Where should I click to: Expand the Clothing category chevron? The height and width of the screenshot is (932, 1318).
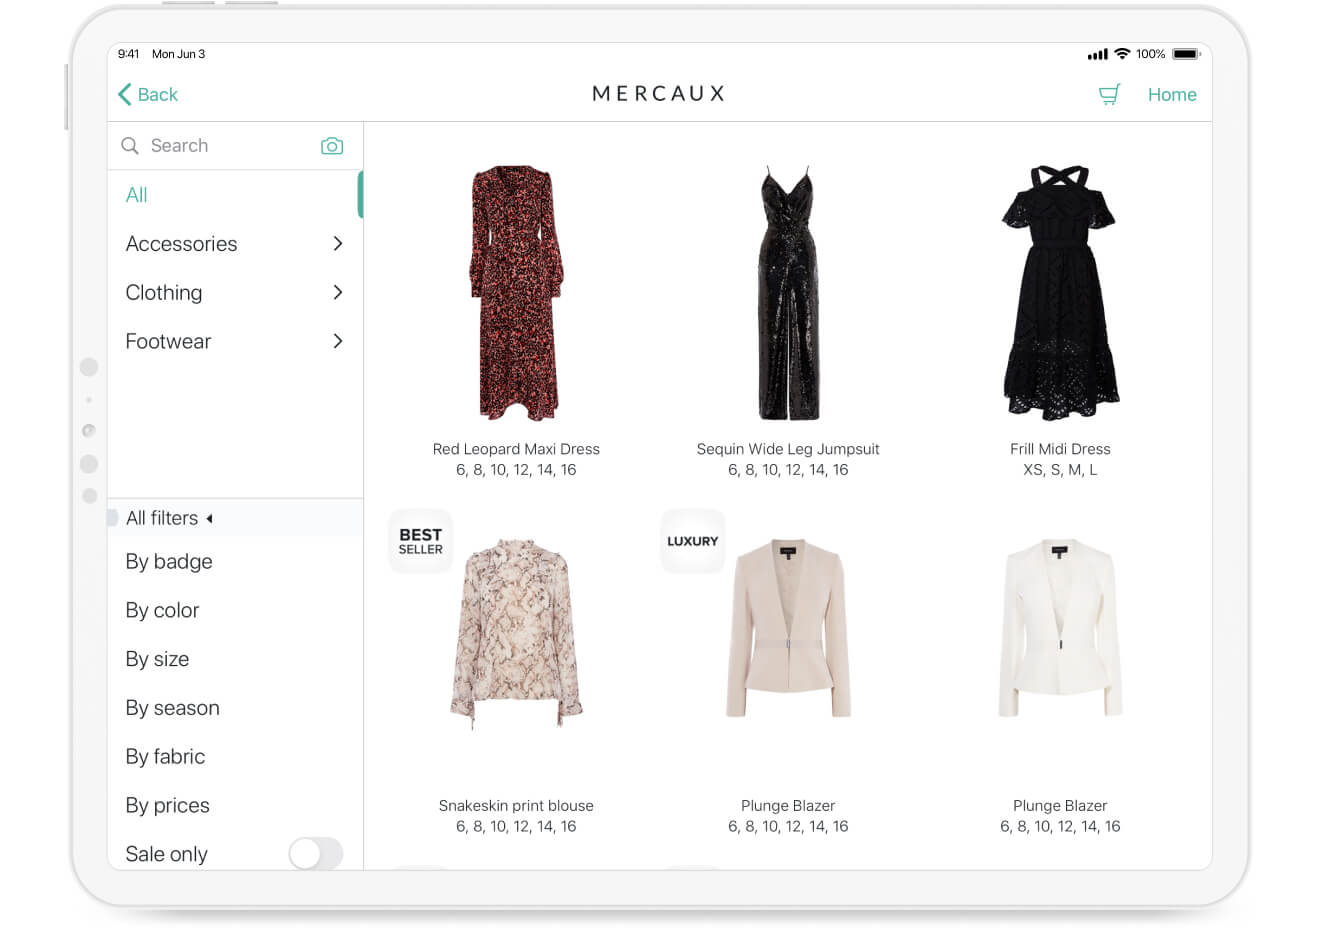tap(338, 293)
